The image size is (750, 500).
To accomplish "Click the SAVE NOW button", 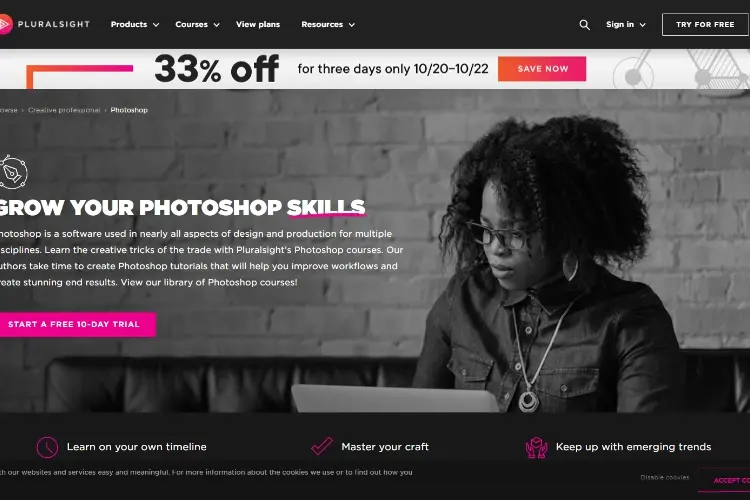I will (x=542, y=69).
